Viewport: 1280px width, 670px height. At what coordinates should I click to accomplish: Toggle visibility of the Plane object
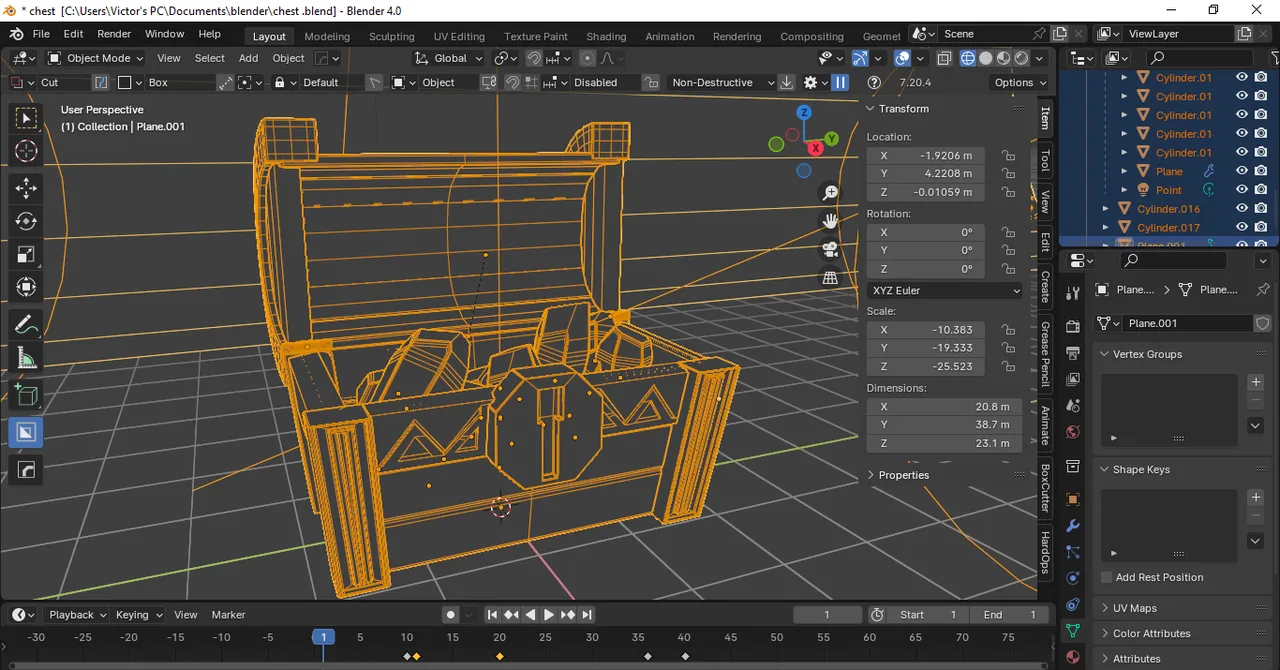click(x=1242, y=171)
